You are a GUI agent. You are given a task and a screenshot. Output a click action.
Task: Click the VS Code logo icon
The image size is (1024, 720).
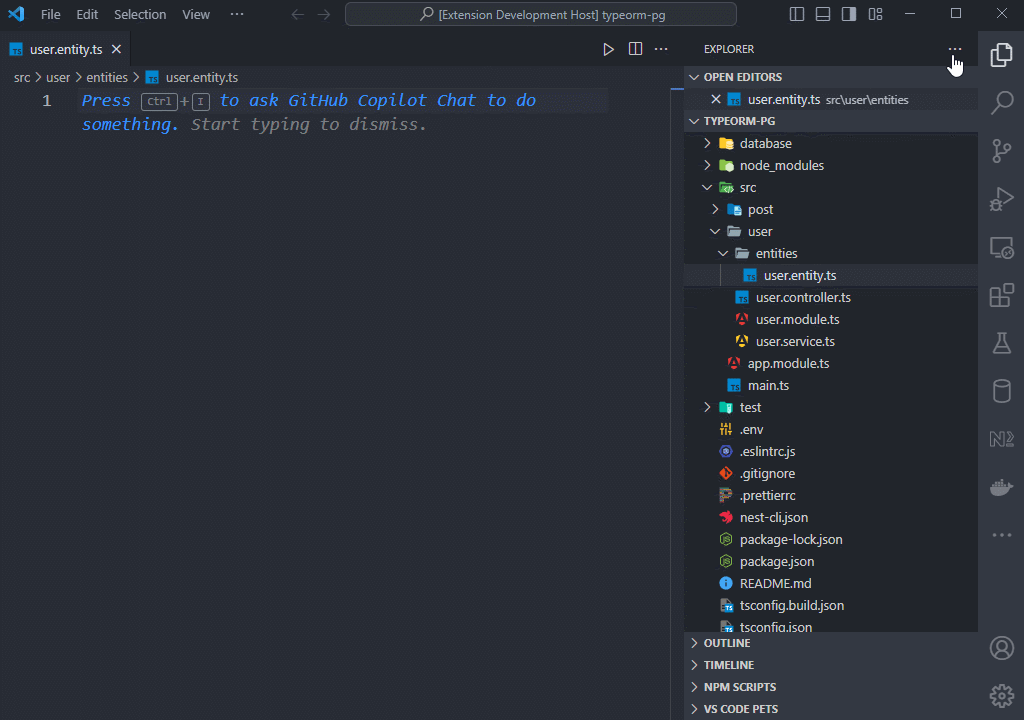16,14
